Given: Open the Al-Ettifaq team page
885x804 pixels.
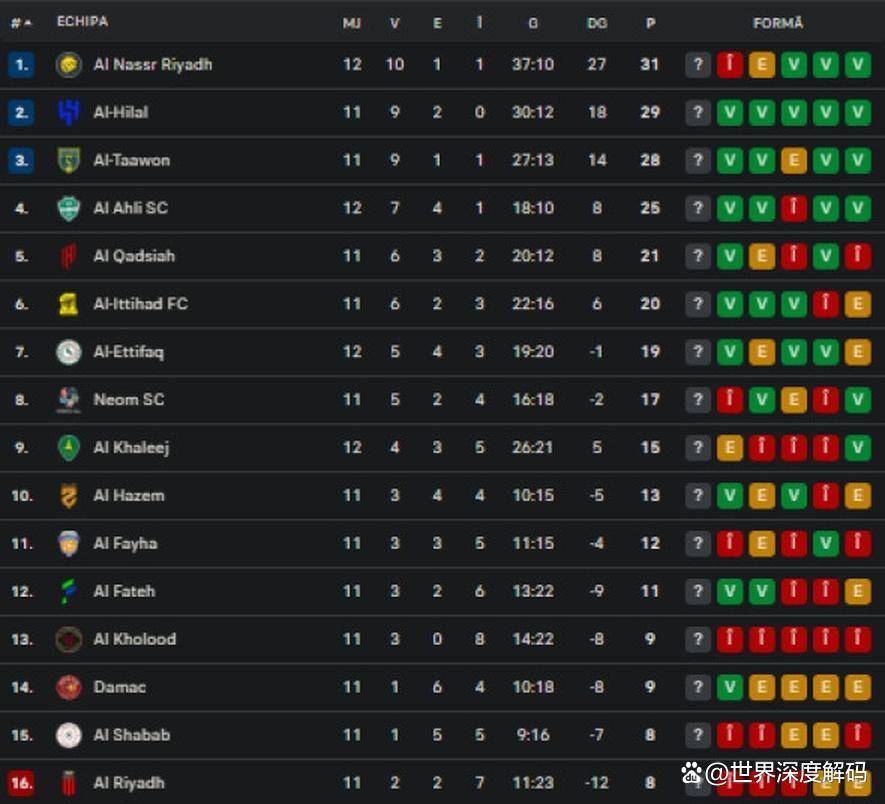Looking at the screenshot, I should click(x=128, y=352).
